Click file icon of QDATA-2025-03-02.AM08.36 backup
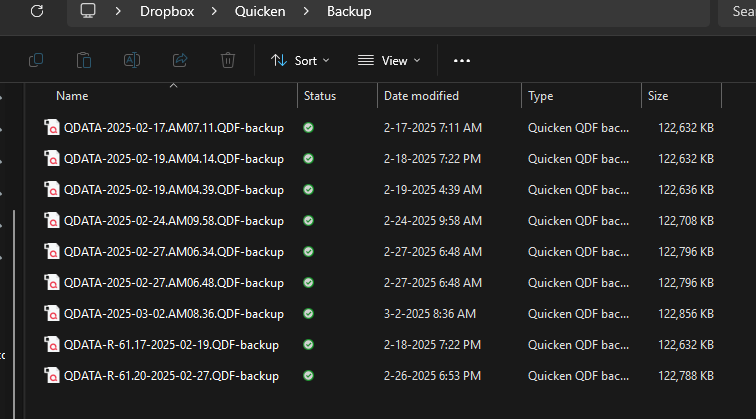Viewport: 756px width, 419px height. (x=52, y=314)
